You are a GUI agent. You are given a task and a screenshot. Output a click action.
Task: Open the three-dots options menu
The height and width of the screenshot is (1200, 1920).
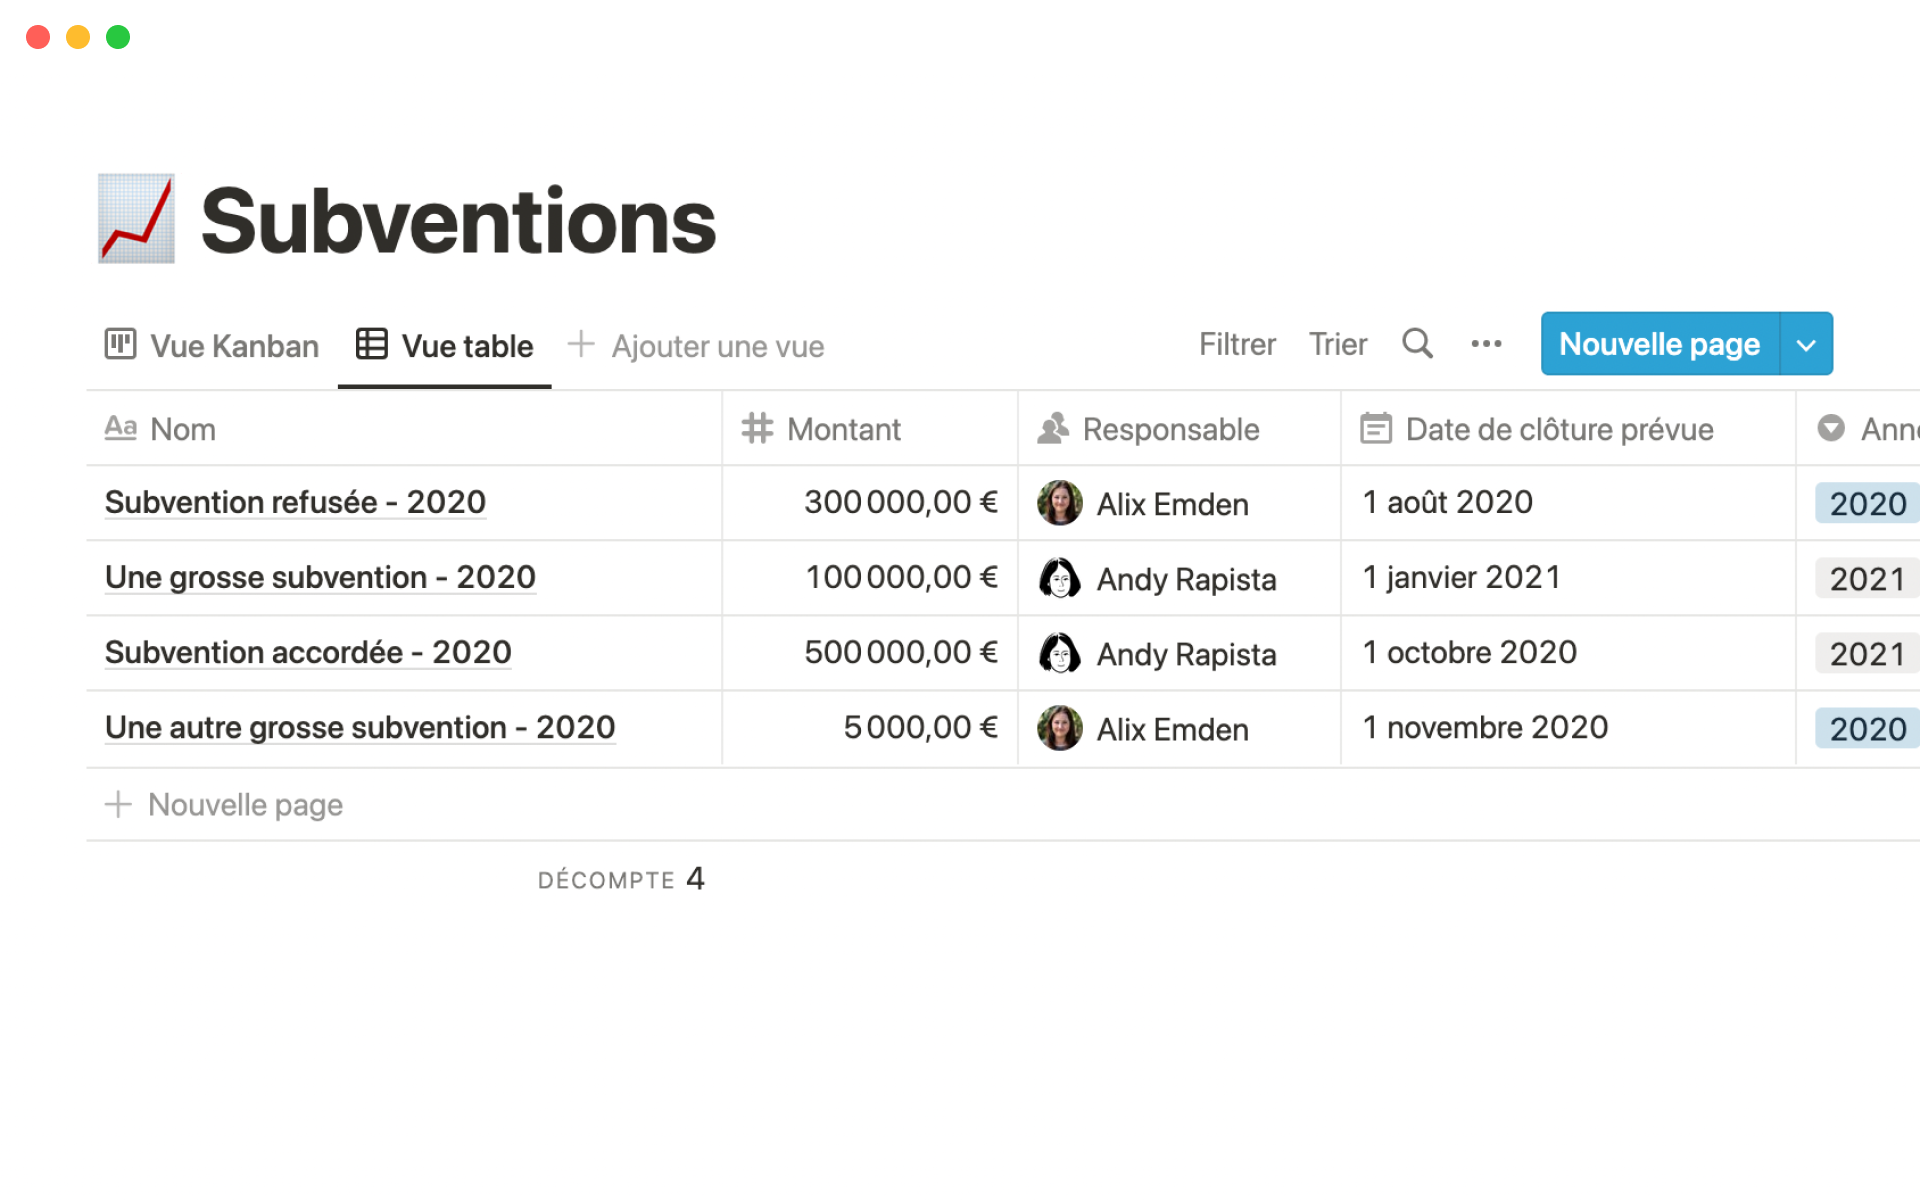pos(1486,344)
